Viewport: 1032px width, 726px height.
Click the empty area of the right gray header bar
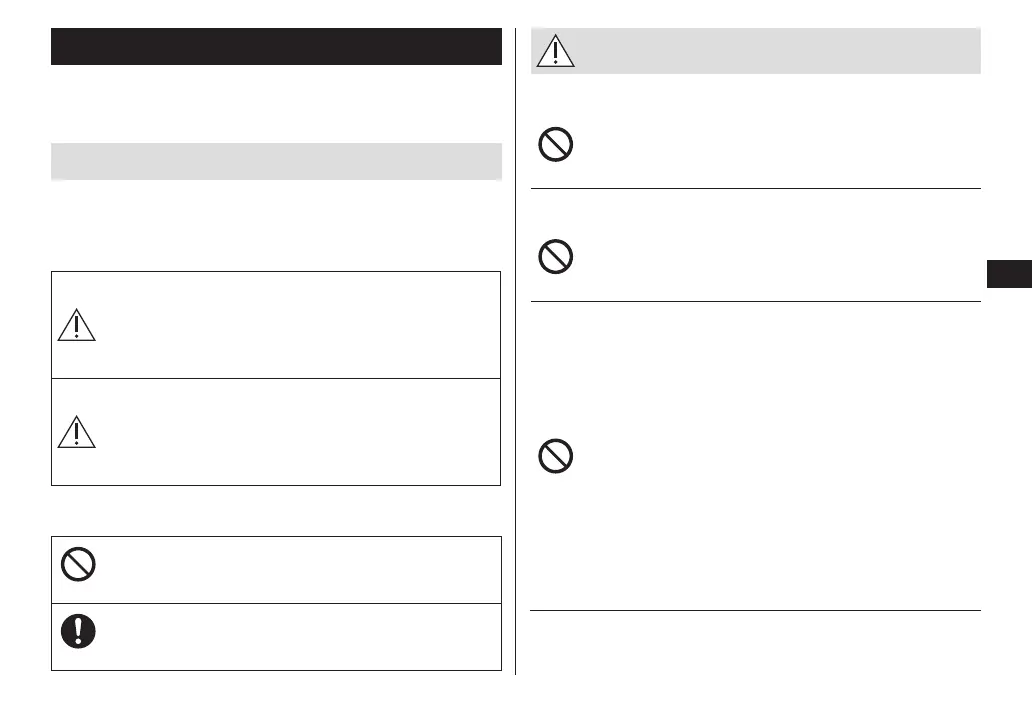tap(770, 51)
